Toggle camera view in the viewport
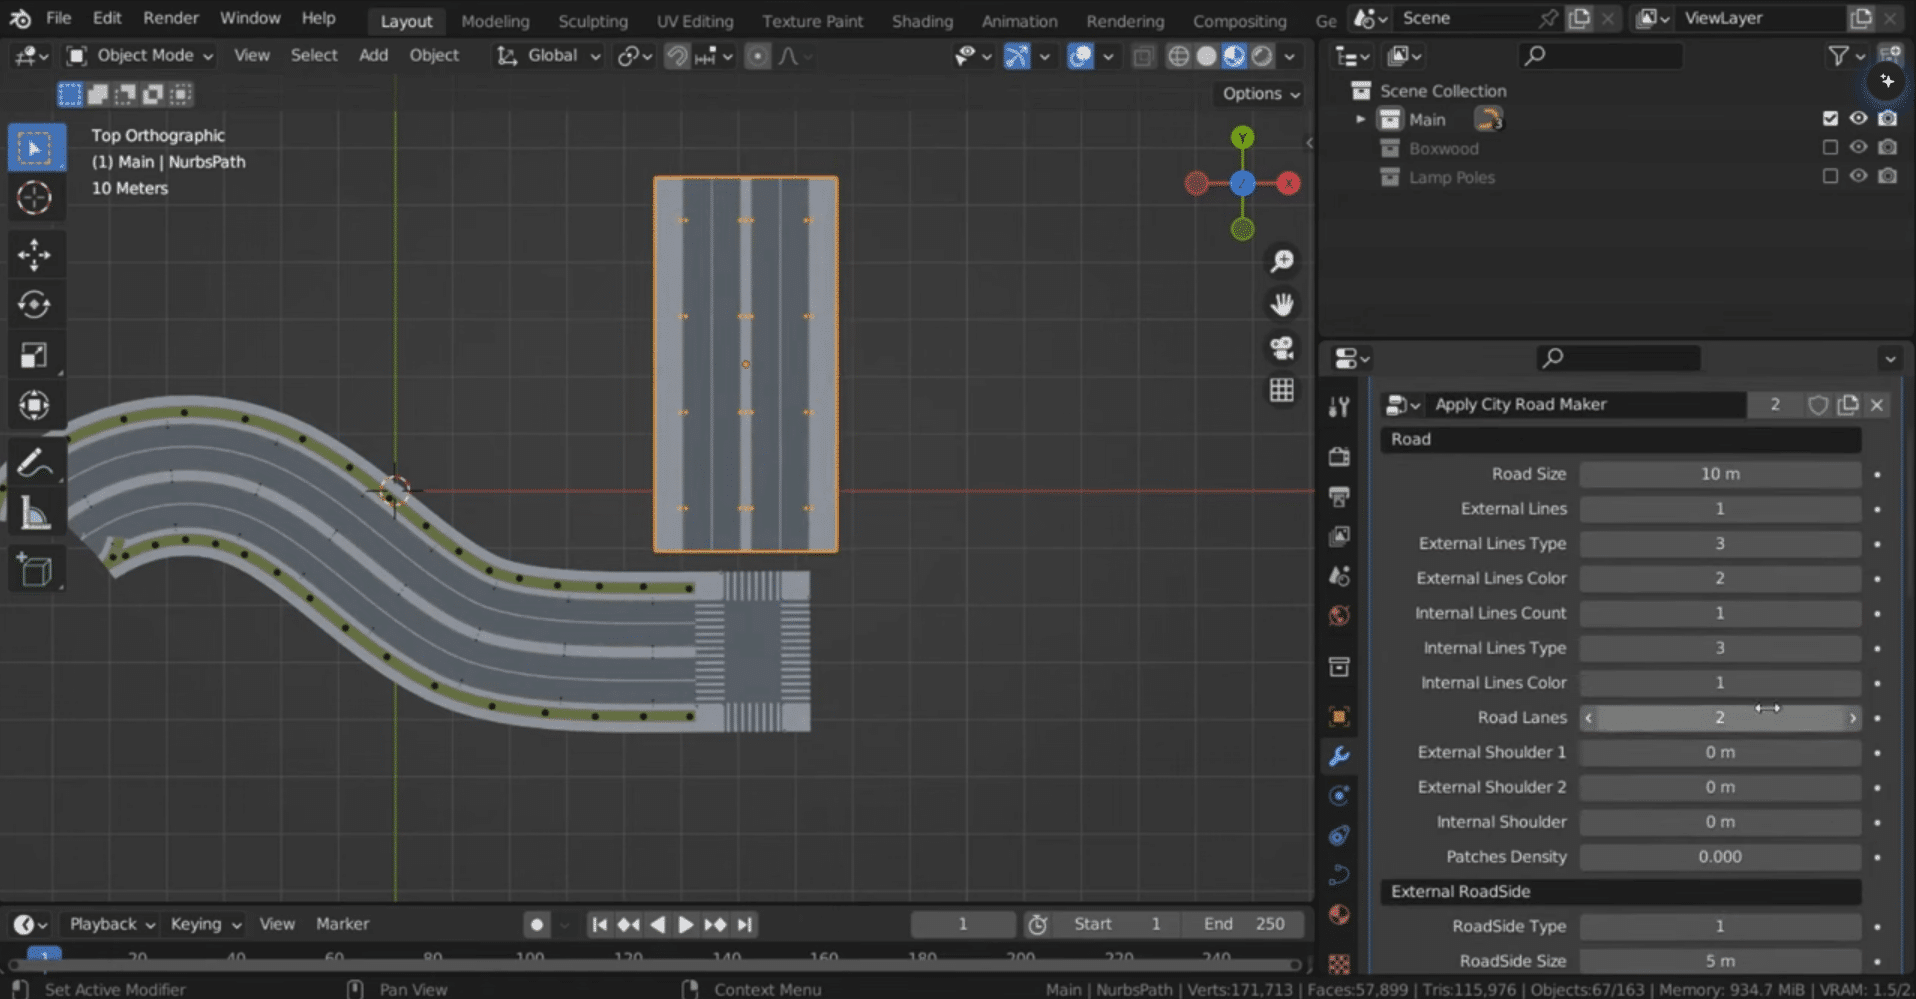Viewport: 1916px width, 999px height. pos(1282,347)
